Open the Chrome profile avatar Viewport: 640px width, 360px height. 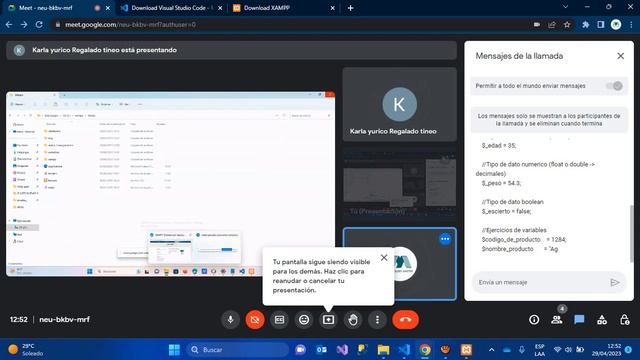pyautogui.click(x=616, y=24)
